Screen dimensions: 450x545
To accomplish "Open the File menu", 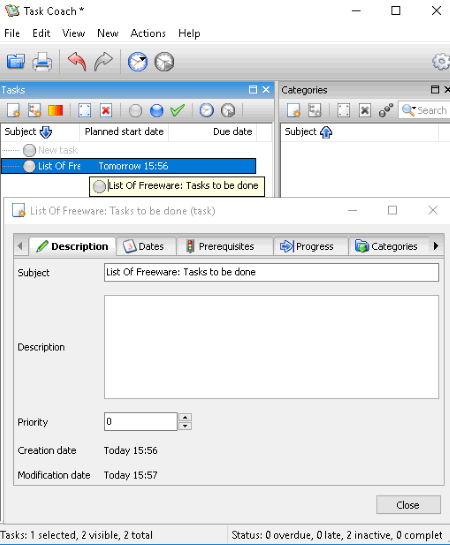I will [12, 33].
